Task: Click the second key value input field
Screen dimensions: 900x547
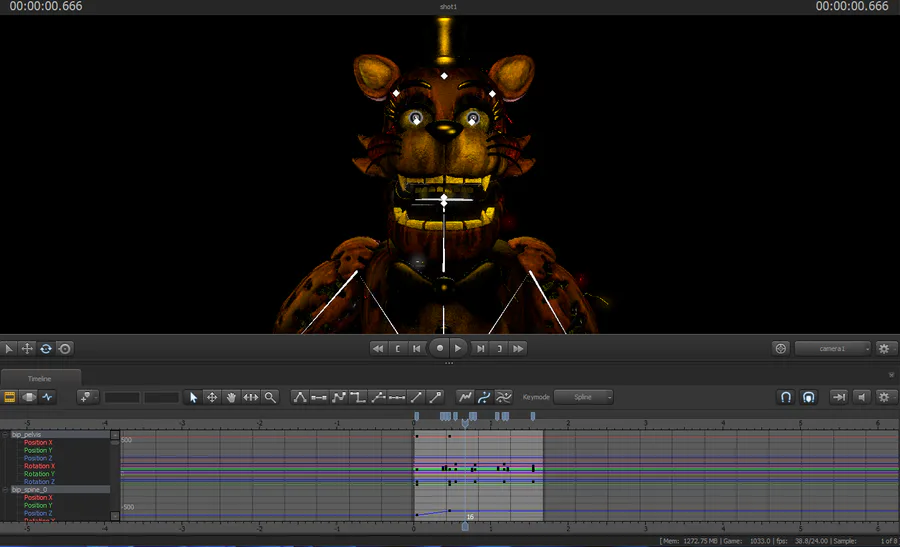Action: (x=161, y=397)
